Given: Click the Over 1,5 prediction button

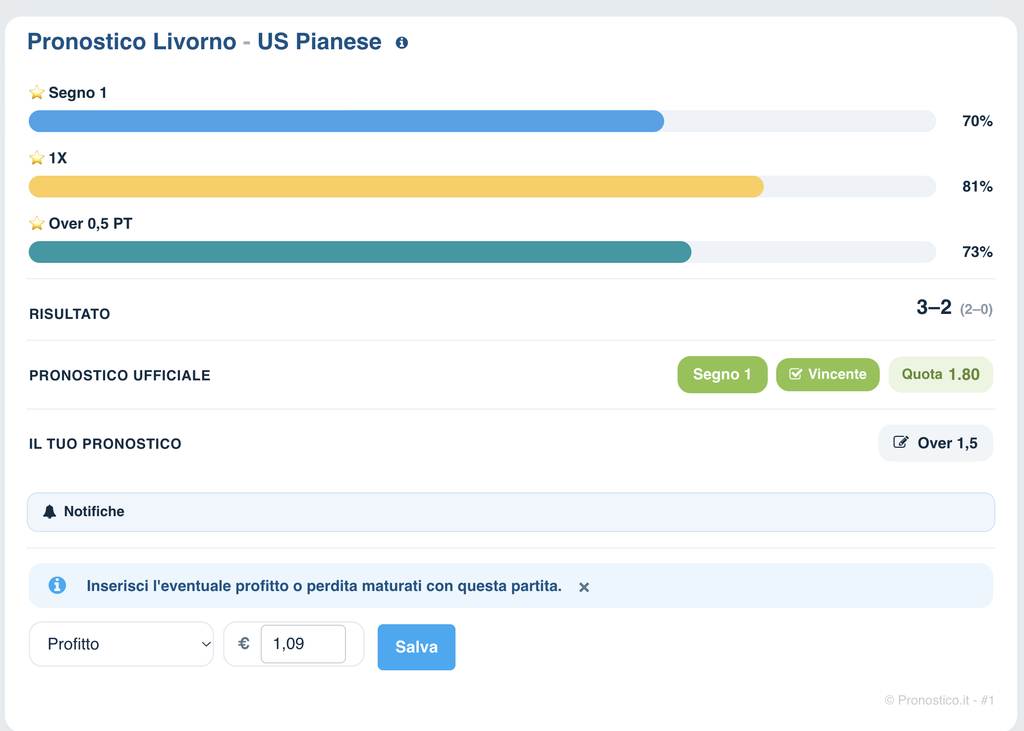Looking at the screenshot, I should (935, 443).
